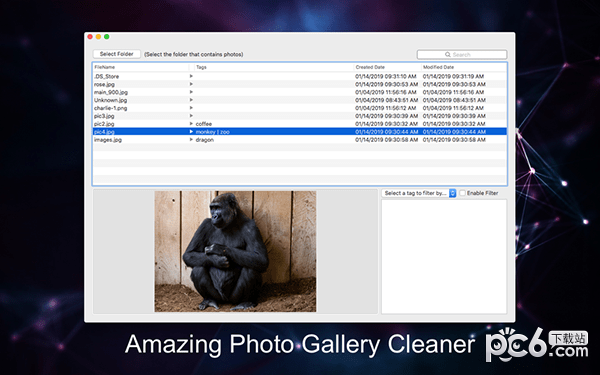Enable the Enable Filter checkbox
The image size is (600, 375).
click(x=462, y=193)
